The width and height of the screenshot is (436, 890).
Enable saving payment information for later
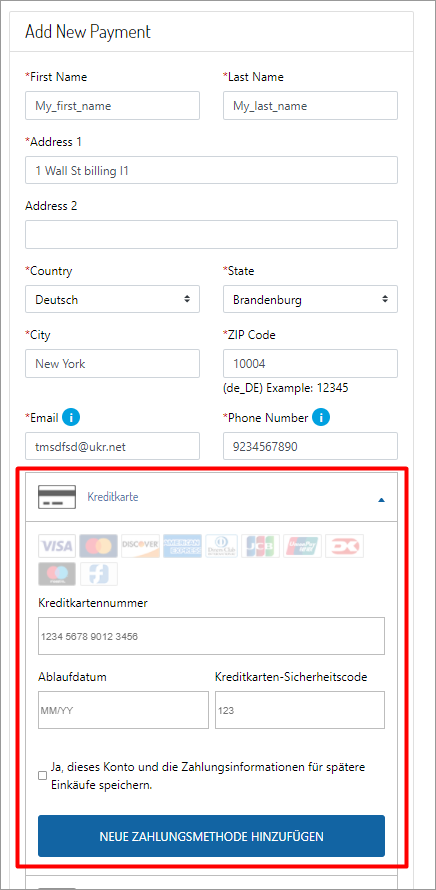[x=43, y=776]
